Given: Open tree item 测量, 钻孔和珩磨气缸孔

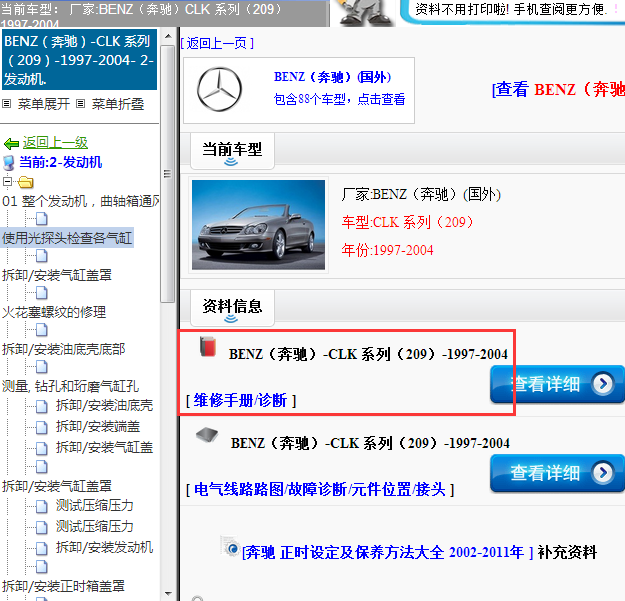Looking at the screenshot, I should pos(70,386).
